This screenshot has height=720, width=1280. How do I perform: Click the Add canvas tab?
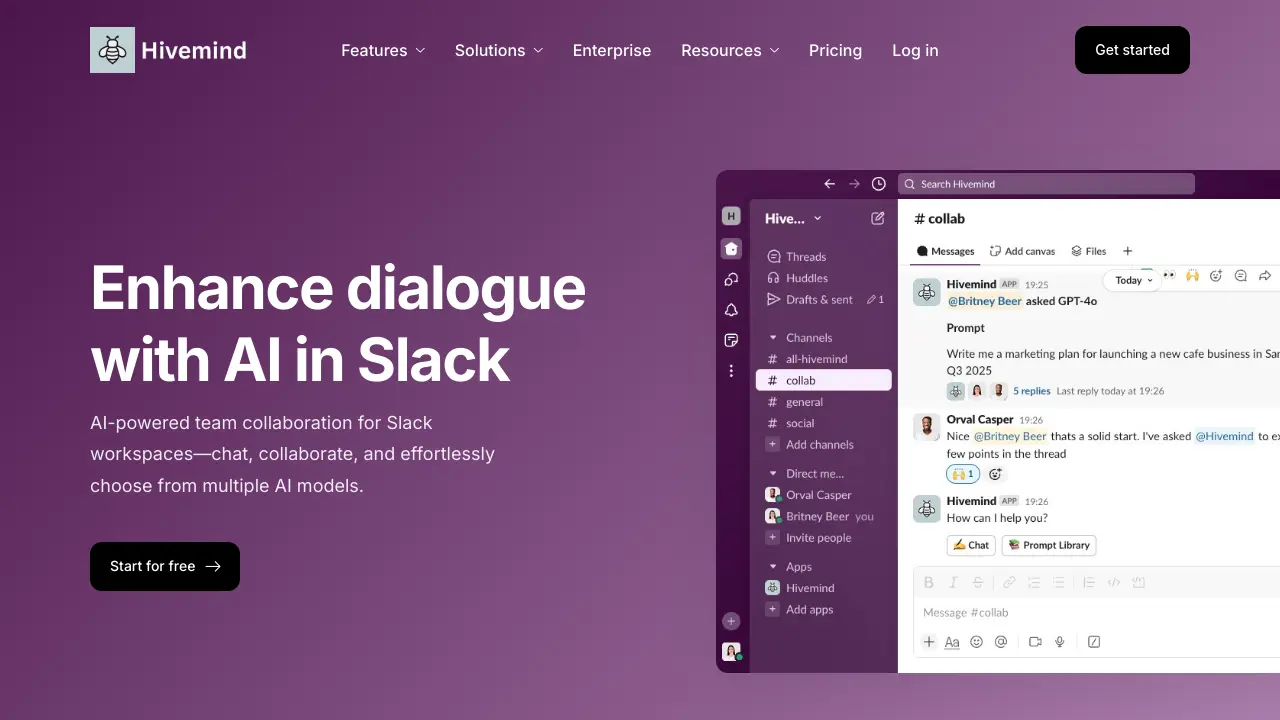1022,251
